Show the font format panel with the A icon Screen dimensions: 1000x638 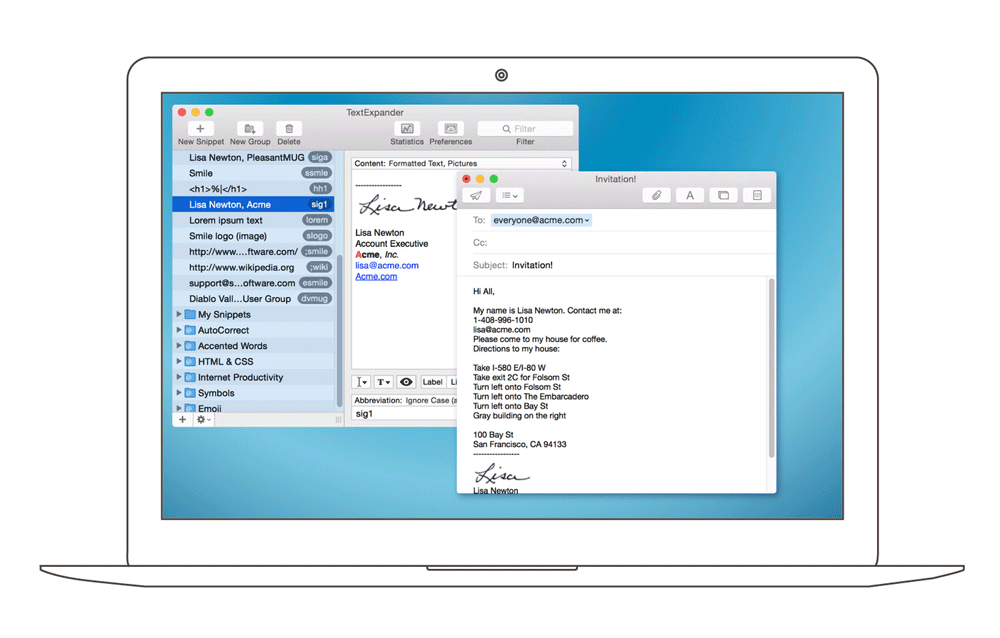click(690, 196)
